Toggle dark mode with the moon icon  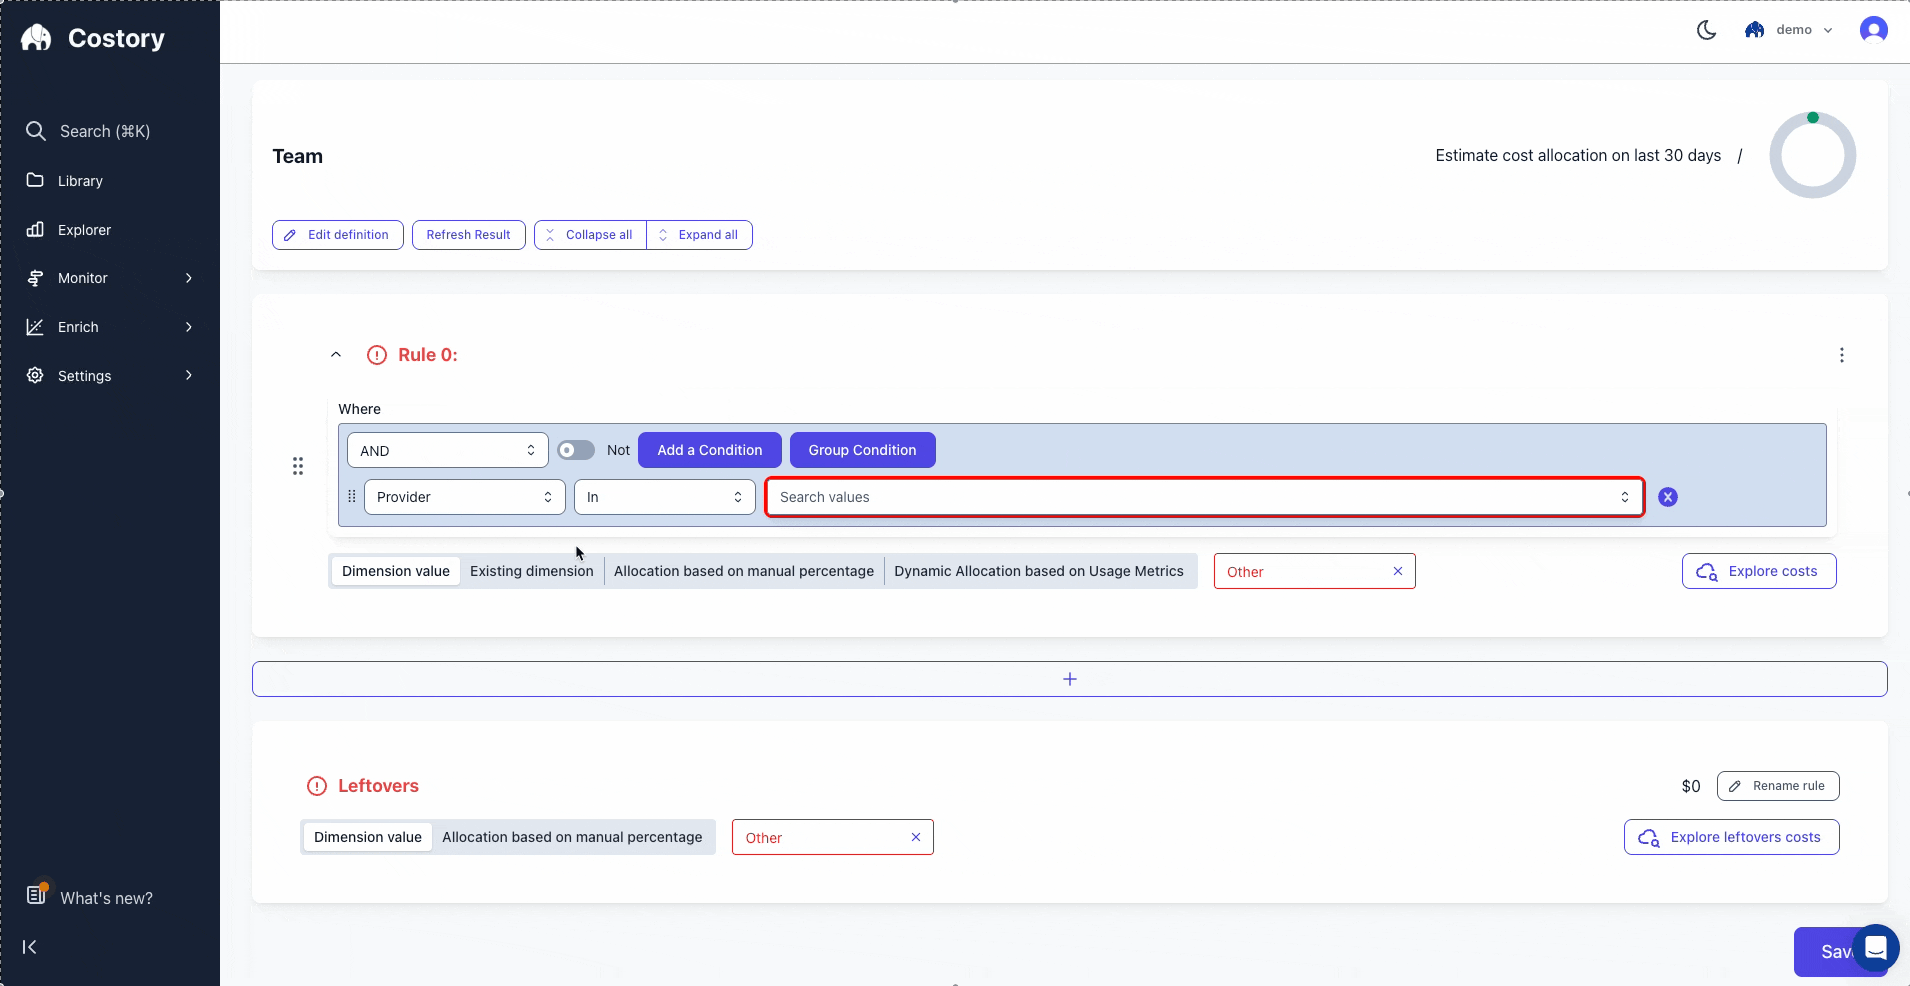pos(1705,30)
